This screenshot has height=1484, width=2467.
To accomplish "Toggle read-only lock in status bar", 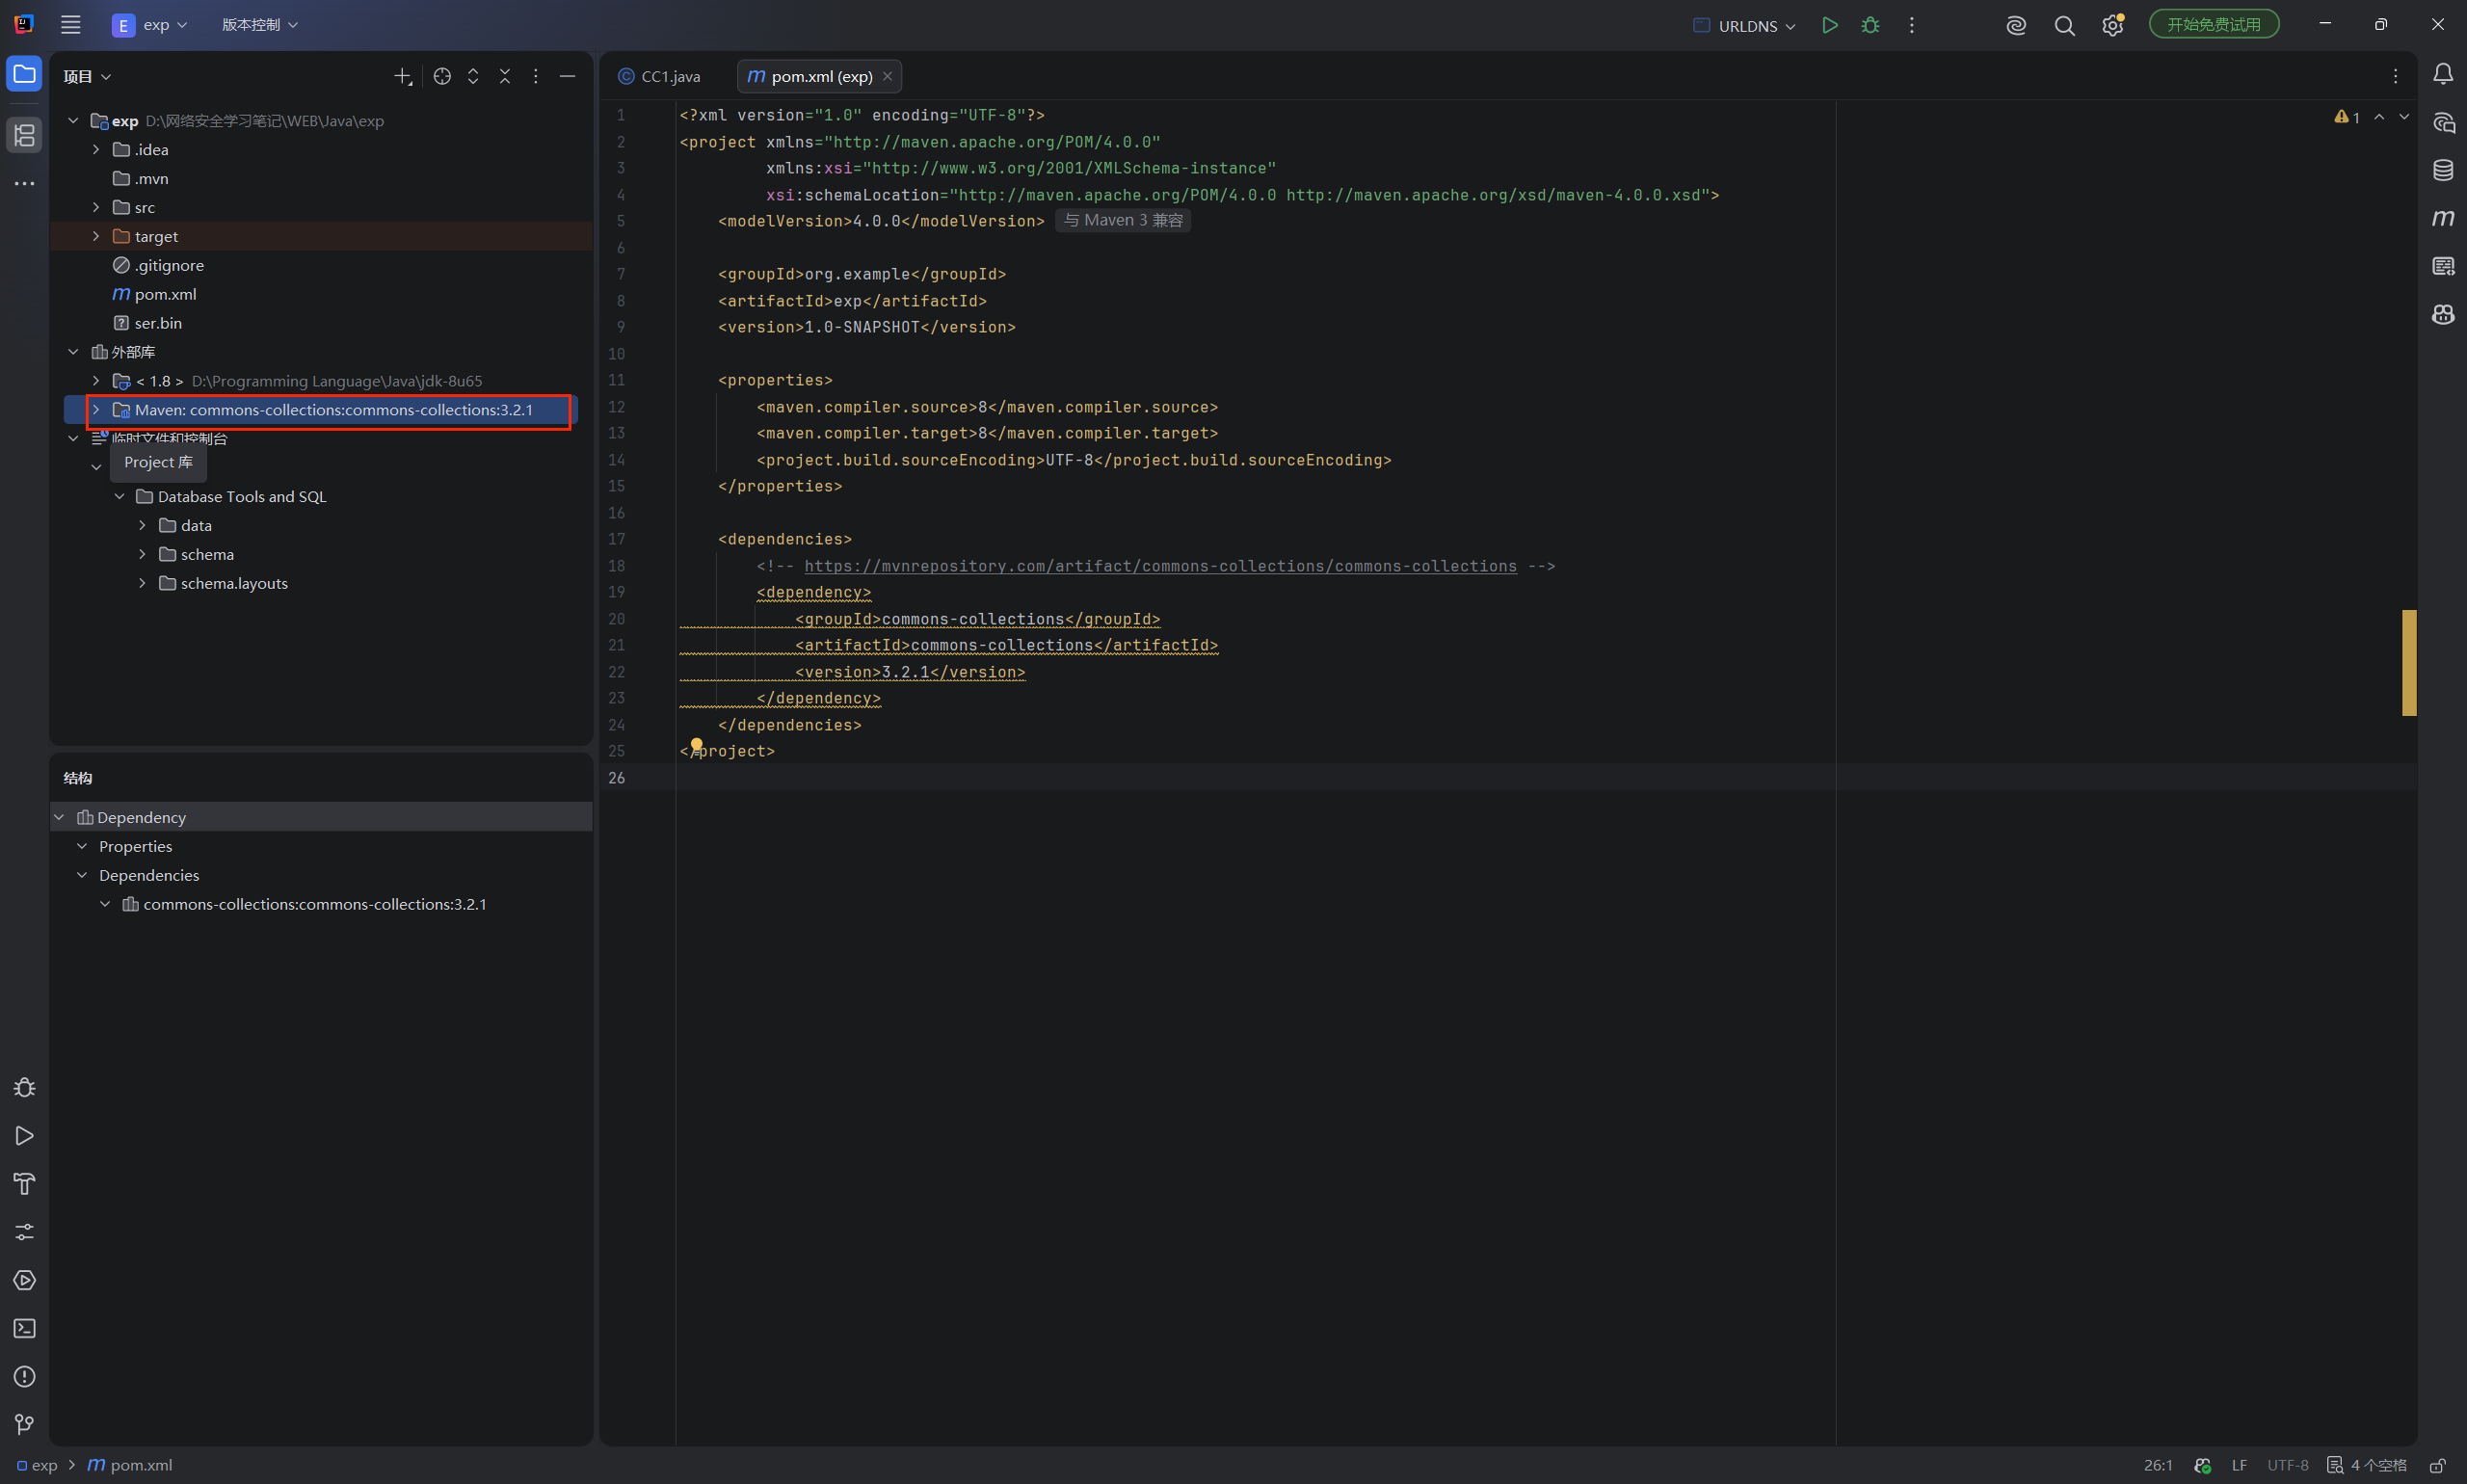I will coord(2439,1465).
